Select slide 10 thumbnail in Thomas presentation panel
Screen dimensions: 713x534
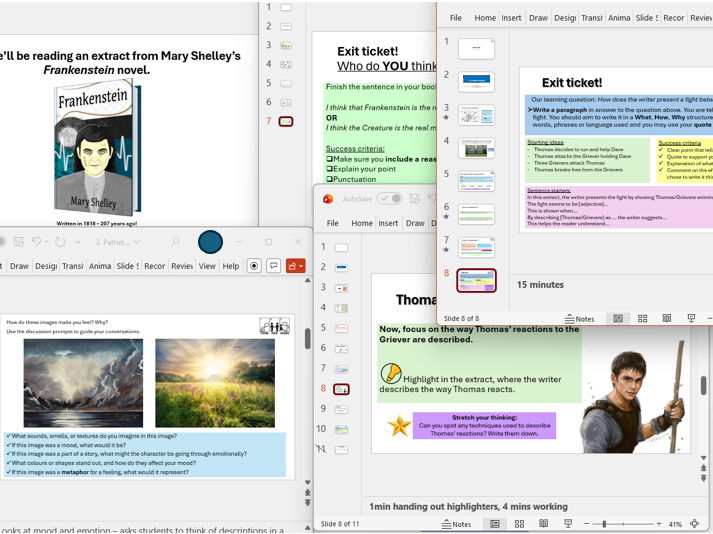(341, 429)
